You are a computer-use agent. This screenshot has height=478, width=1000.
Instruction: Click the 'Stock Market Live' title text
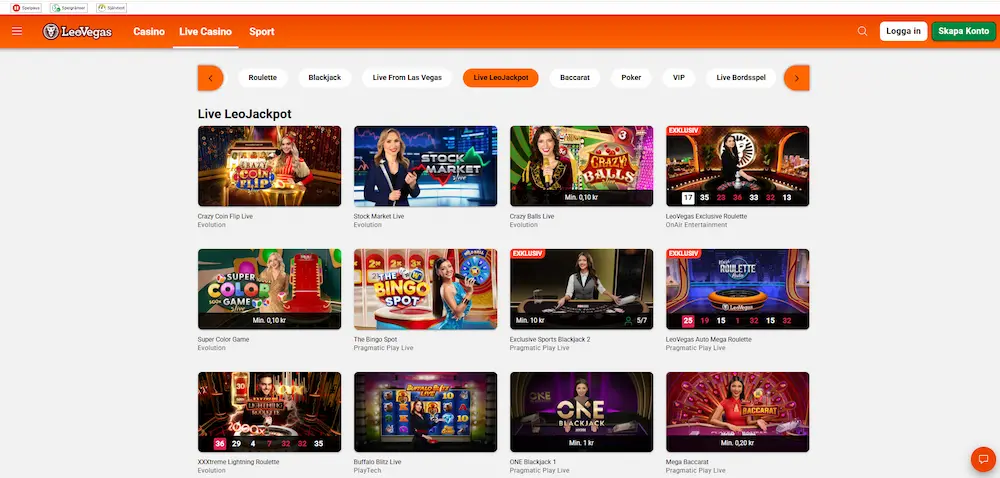click(379, 217)
